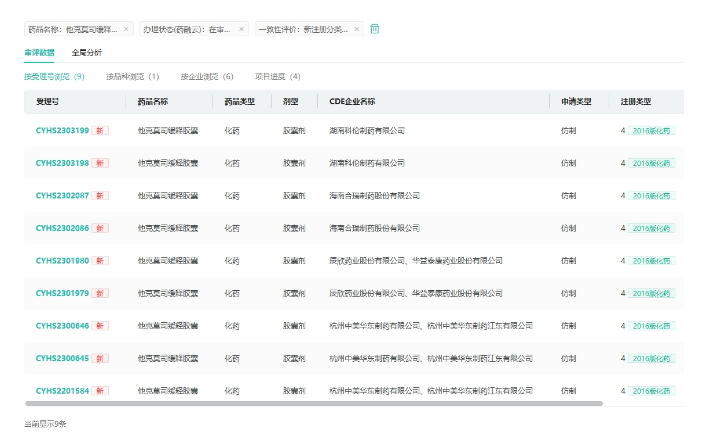The width and height of the screenshot is (722, 445).
Task: Switch to the 全局分析 tab
Action: [87, 52]
